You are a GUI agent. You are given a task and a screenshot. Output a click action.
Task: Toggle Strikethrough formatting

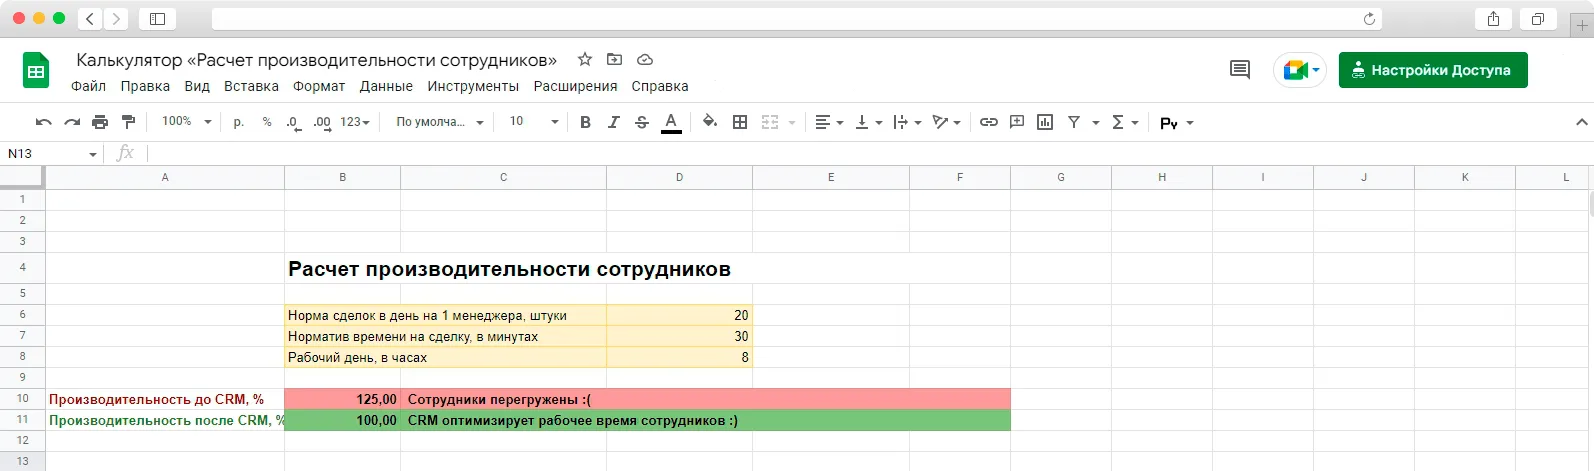642,122
